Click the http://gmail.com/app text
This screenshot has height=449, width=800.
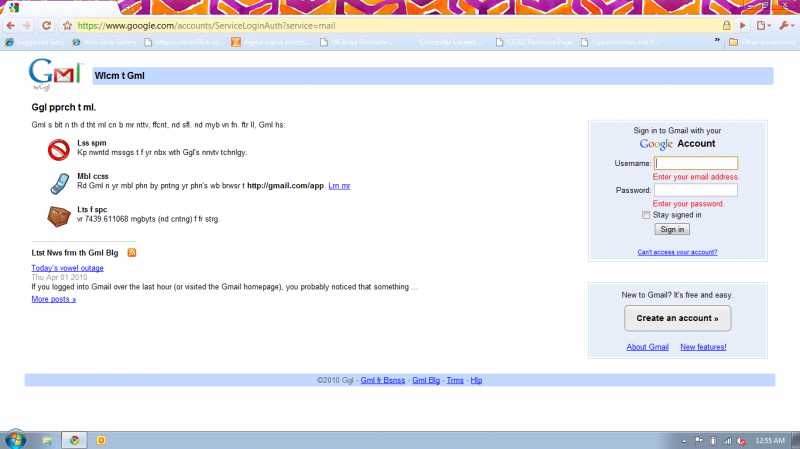pyautogui.click(x=285, y=186)
